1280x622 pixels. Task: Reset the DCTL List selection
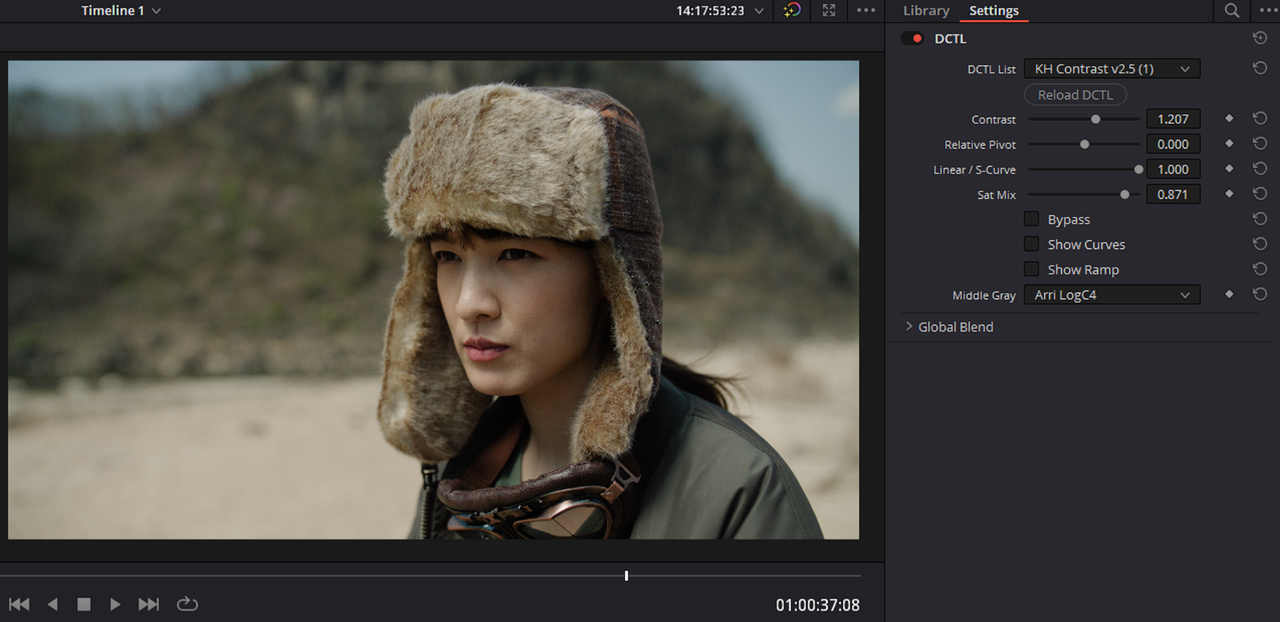coord(1260,69)
